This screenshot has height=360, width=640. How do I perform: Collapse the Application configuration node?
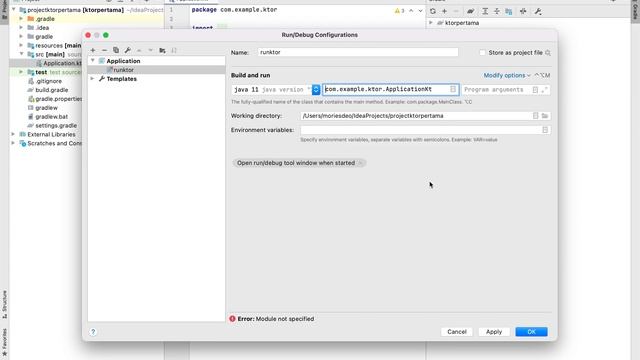point(93,61)
